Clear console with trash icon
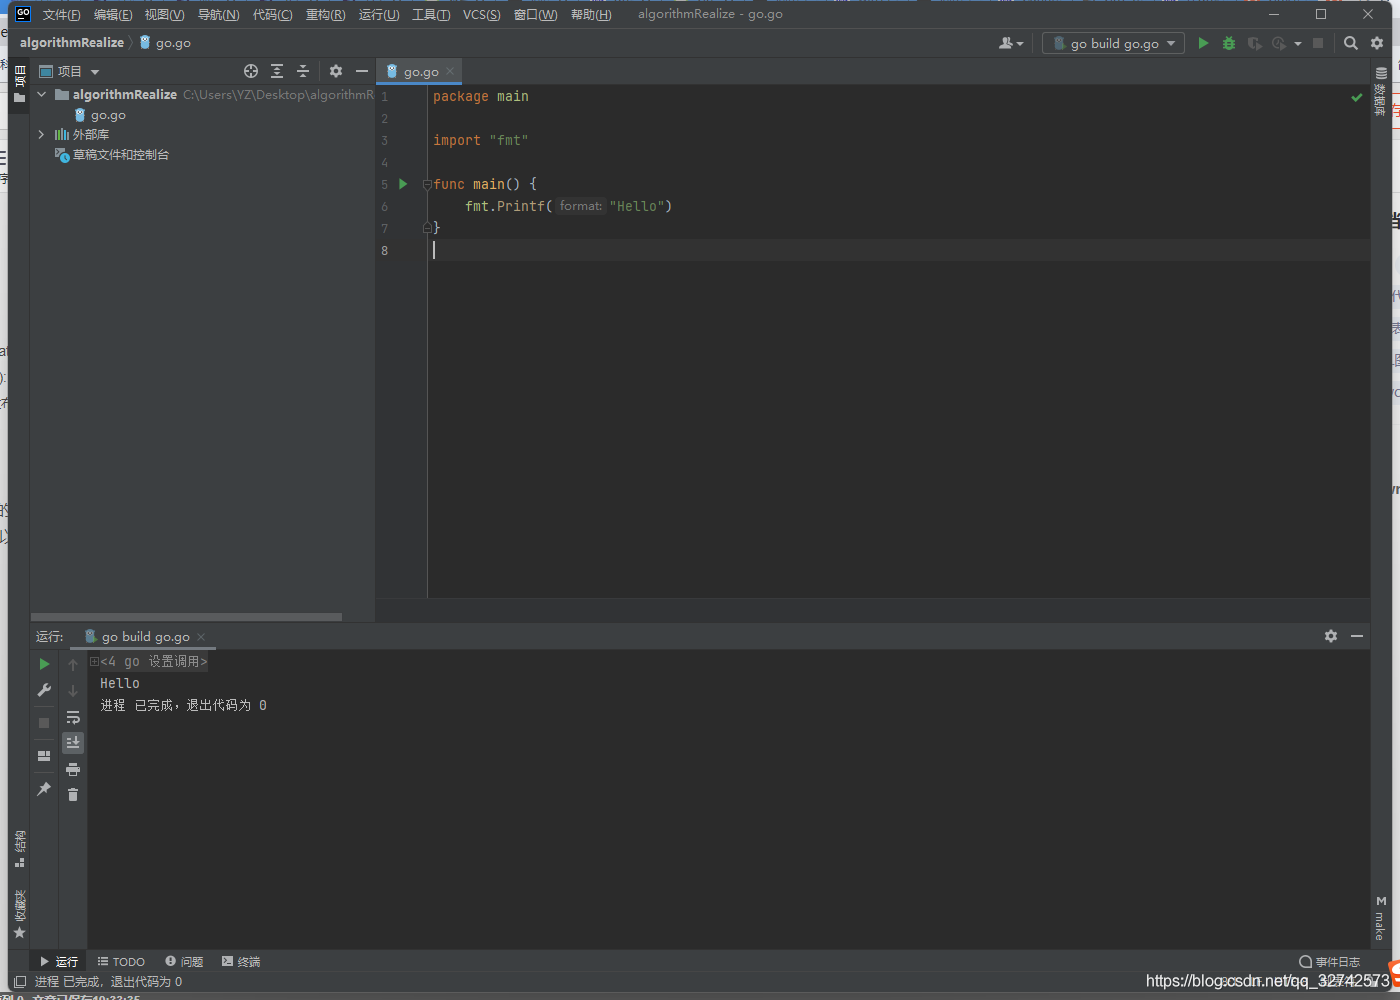The height and width of the screenshot is (1000, 1400). [73, 794]
